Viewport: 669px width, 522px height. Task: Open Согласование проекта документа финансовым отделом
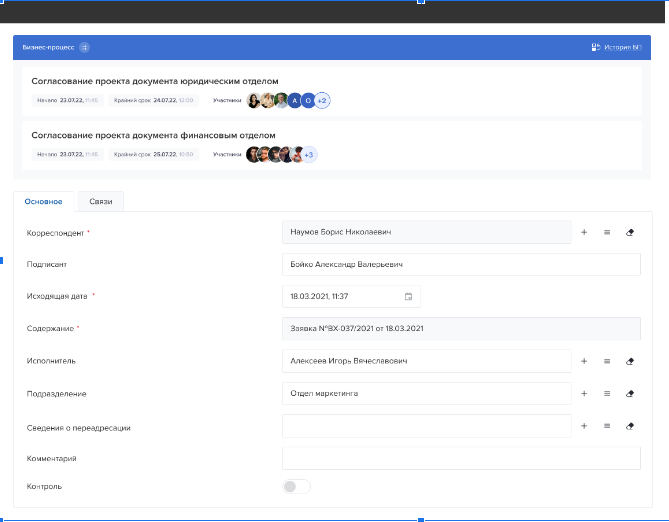click(x=153, y=135)
